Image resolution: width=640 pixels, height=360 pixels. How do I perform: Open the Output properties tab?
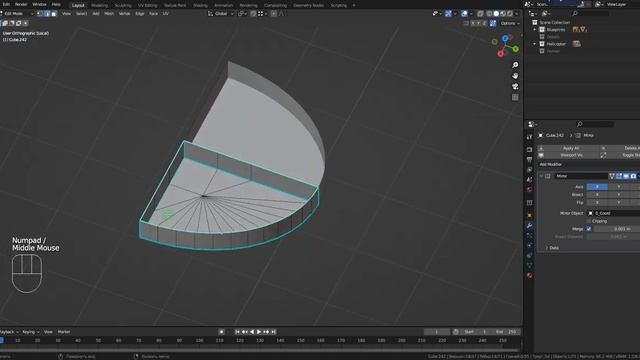pos(529,160)
